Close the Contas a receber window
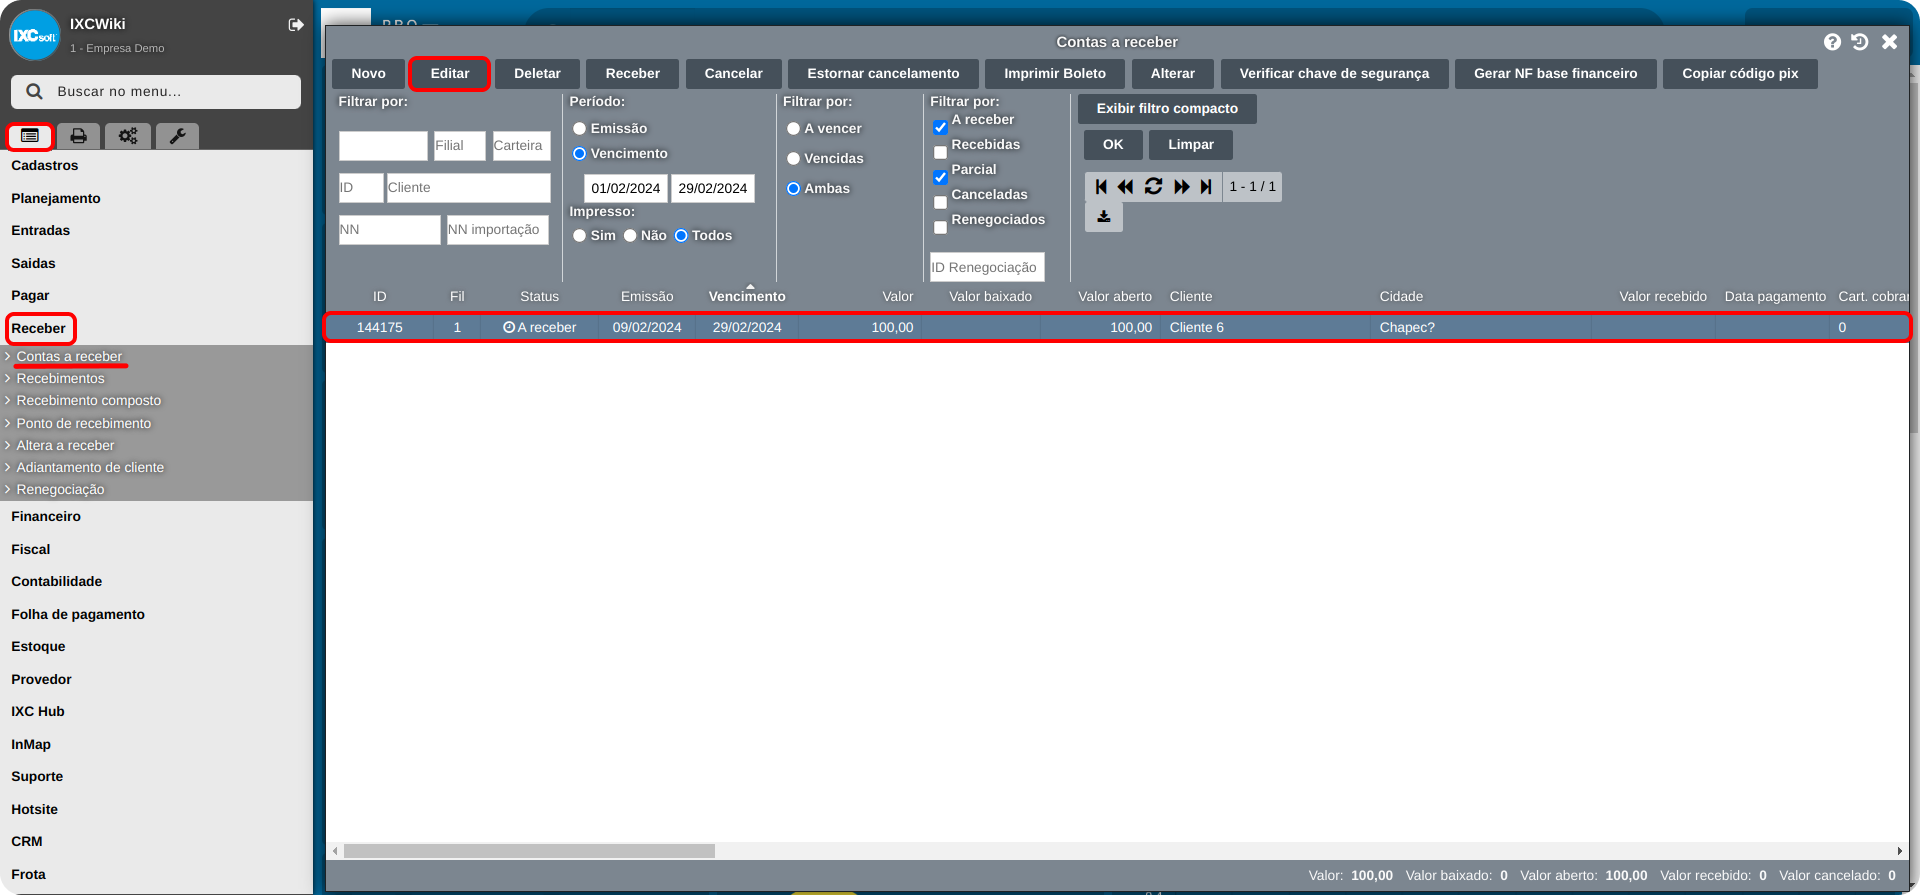 click(x=1889, y=42)
